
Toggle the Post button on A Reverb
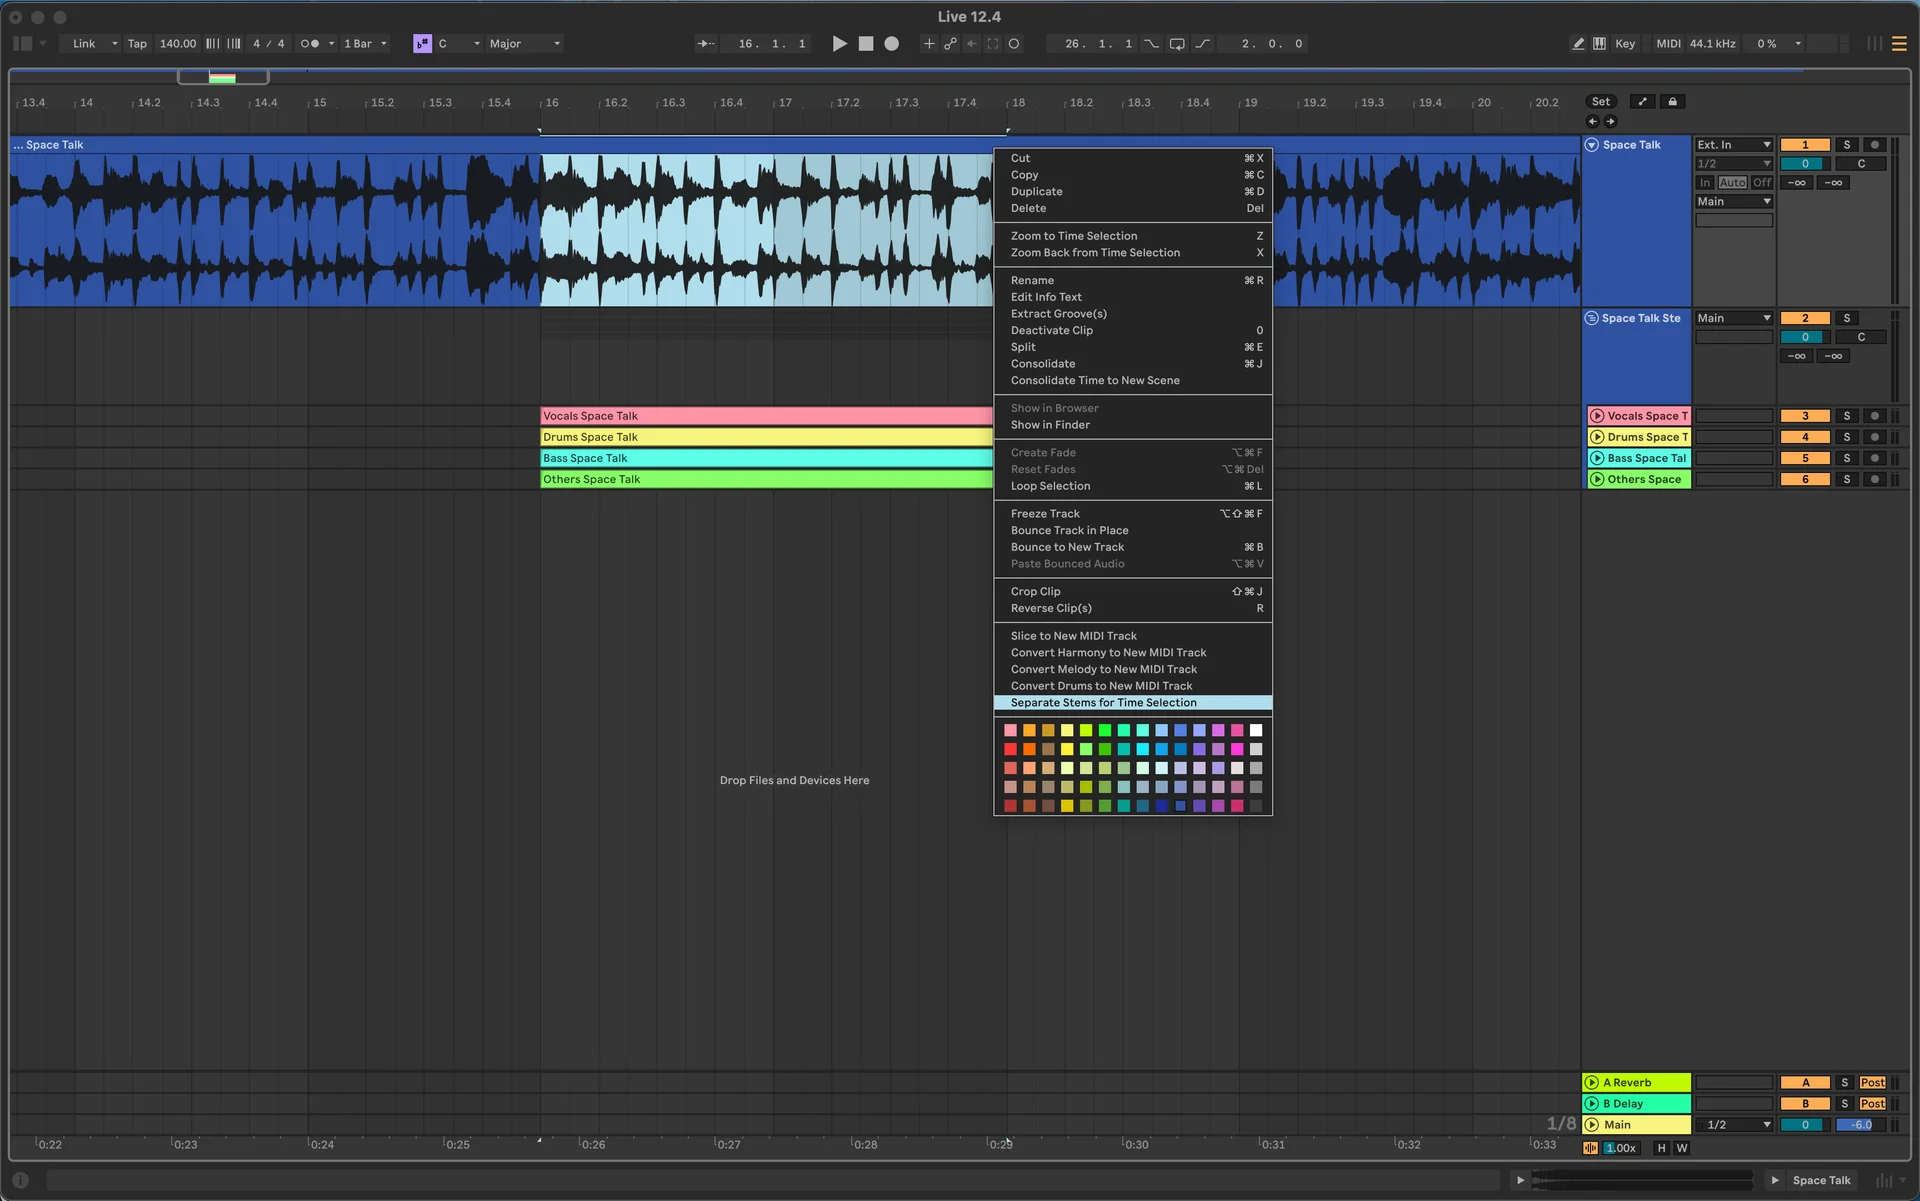point(1873,1083)
